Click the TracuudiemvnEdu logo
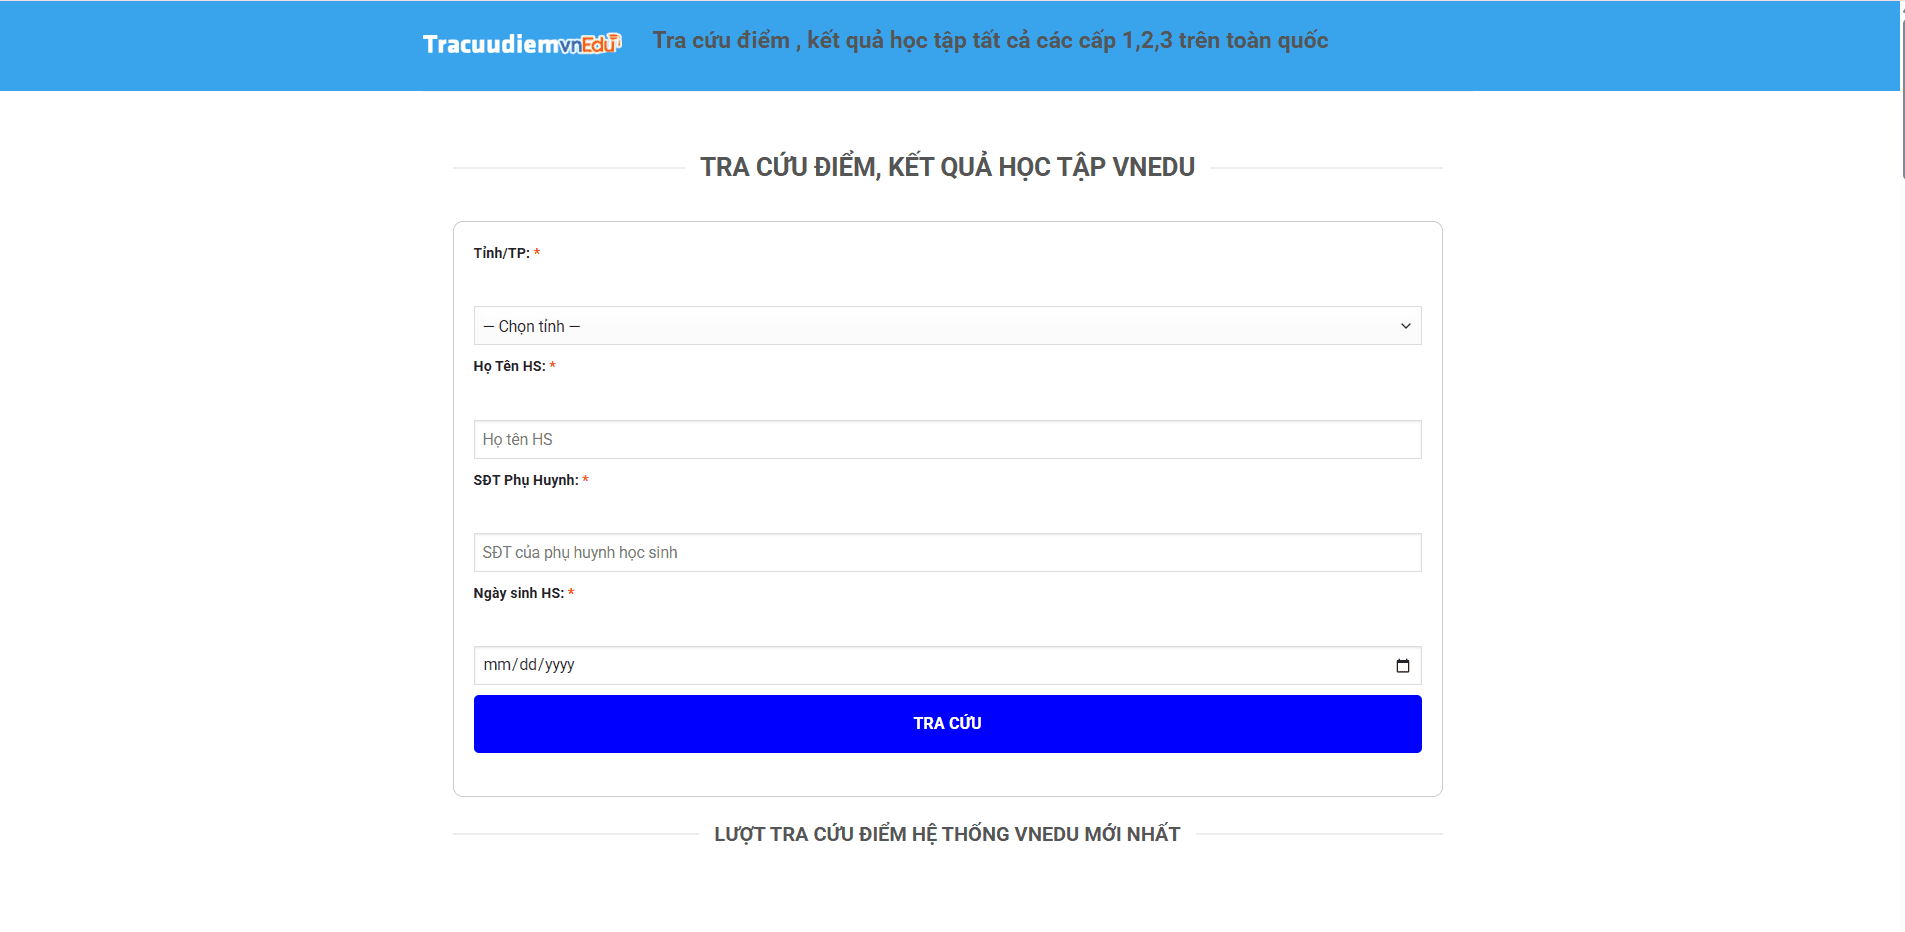Viewport: 1905px width, 932px height. 521,44
